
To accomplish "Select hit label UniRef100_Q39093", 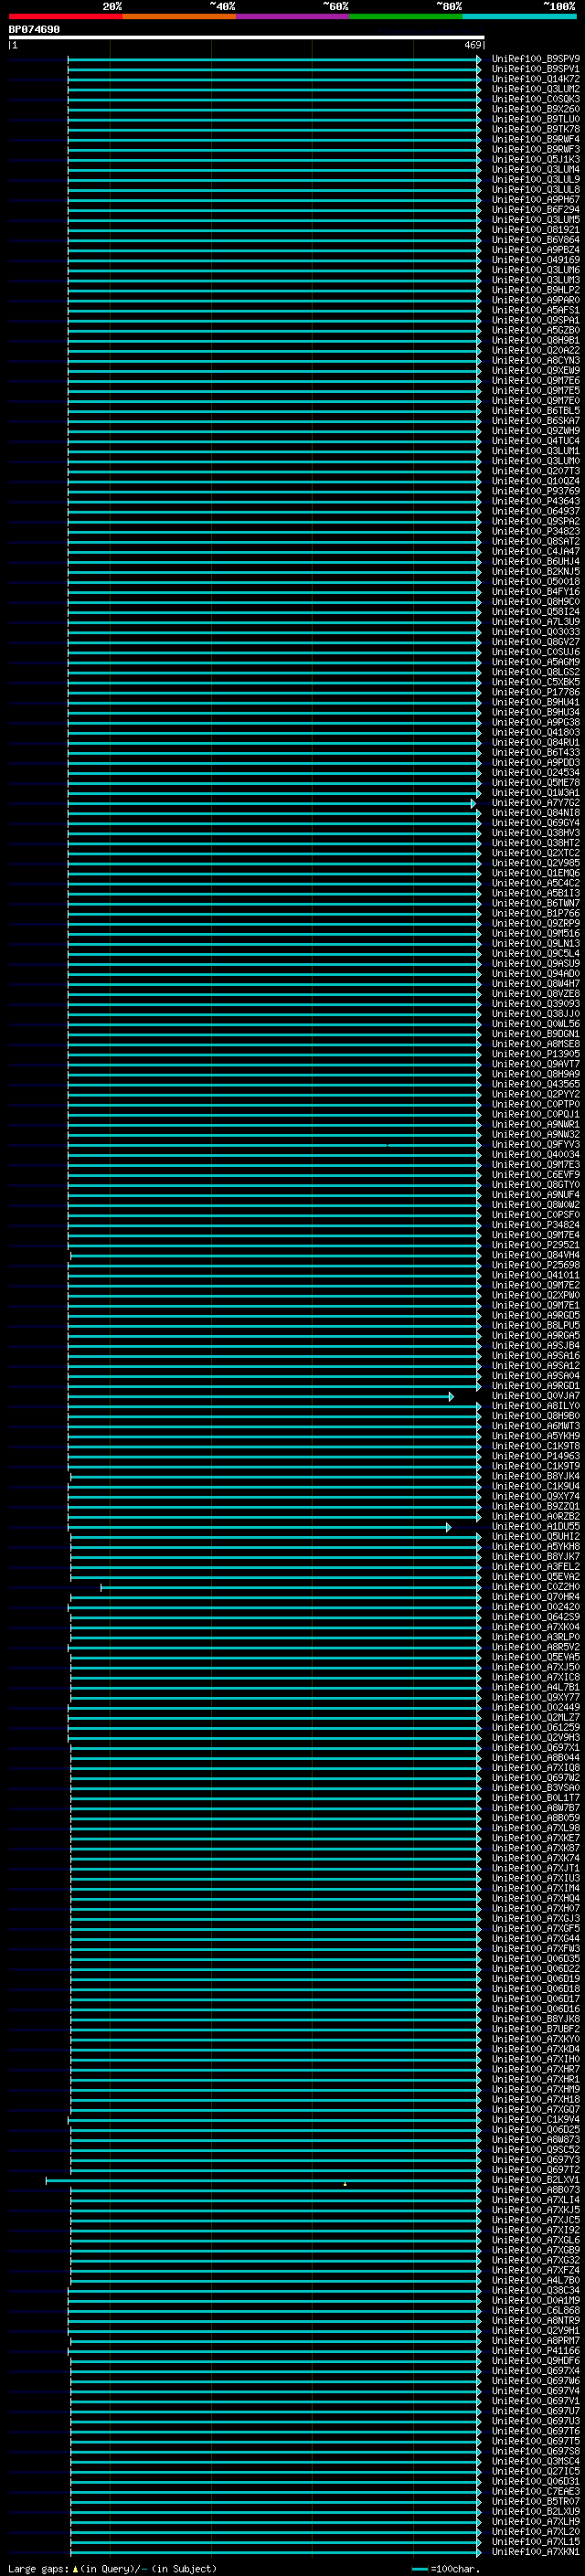I will click(536, 1004).
